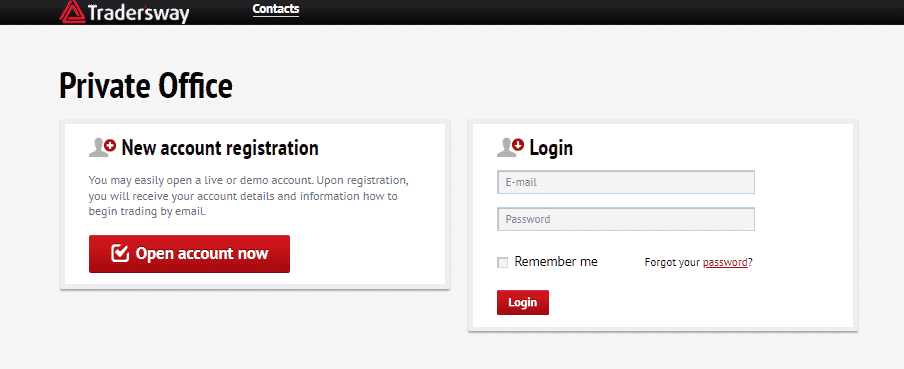Focus the Password input field
This screenshot has width=904, height=369.
pos(626,219)
